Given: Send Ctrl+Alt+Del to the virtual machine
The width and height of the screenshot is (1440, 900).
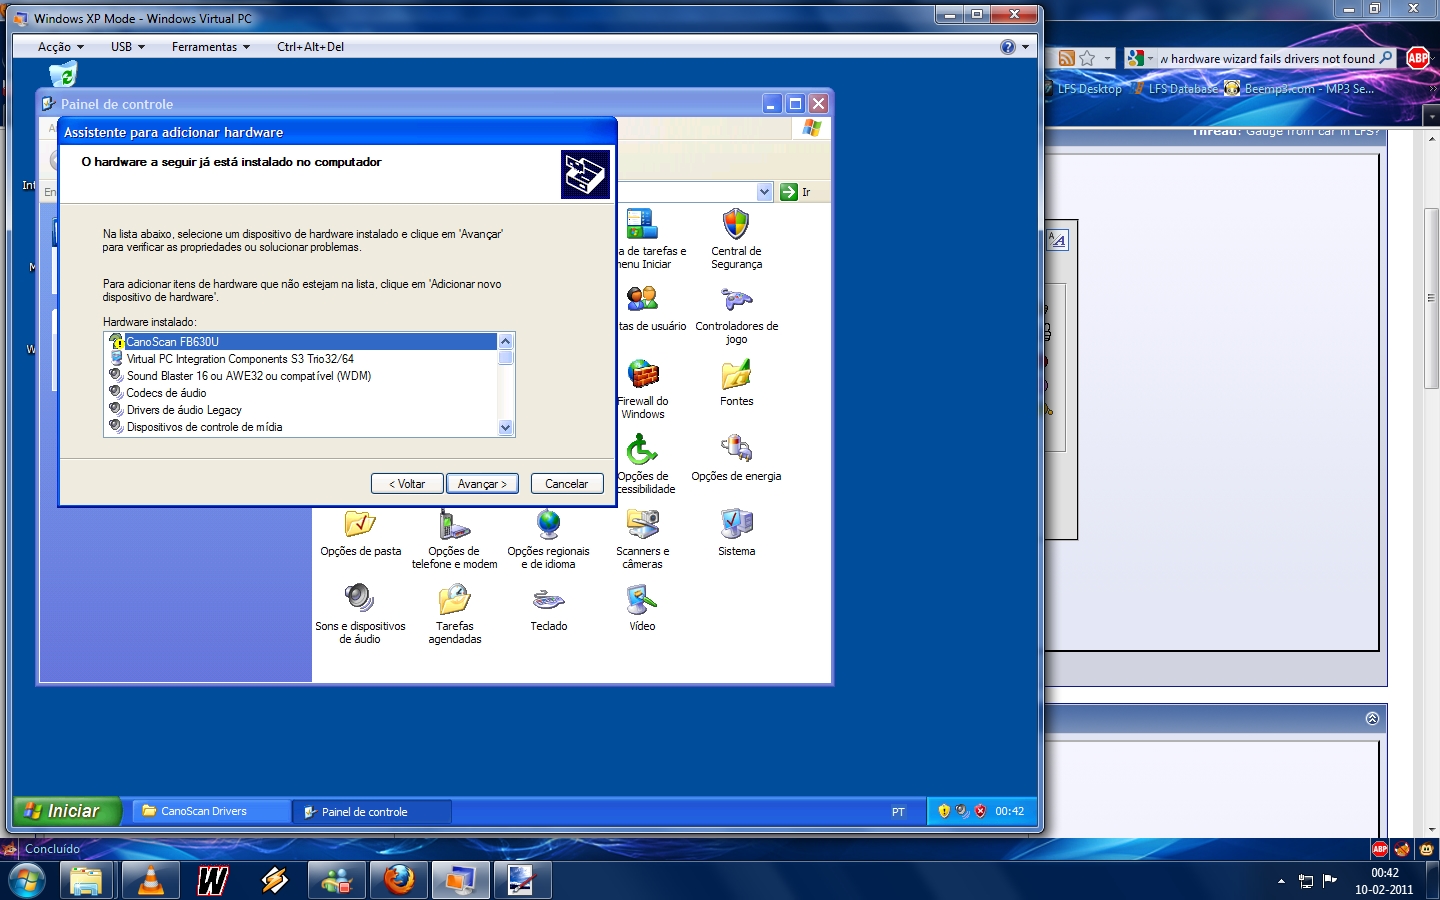Looking at the screenshot, I should coord(310,47).
